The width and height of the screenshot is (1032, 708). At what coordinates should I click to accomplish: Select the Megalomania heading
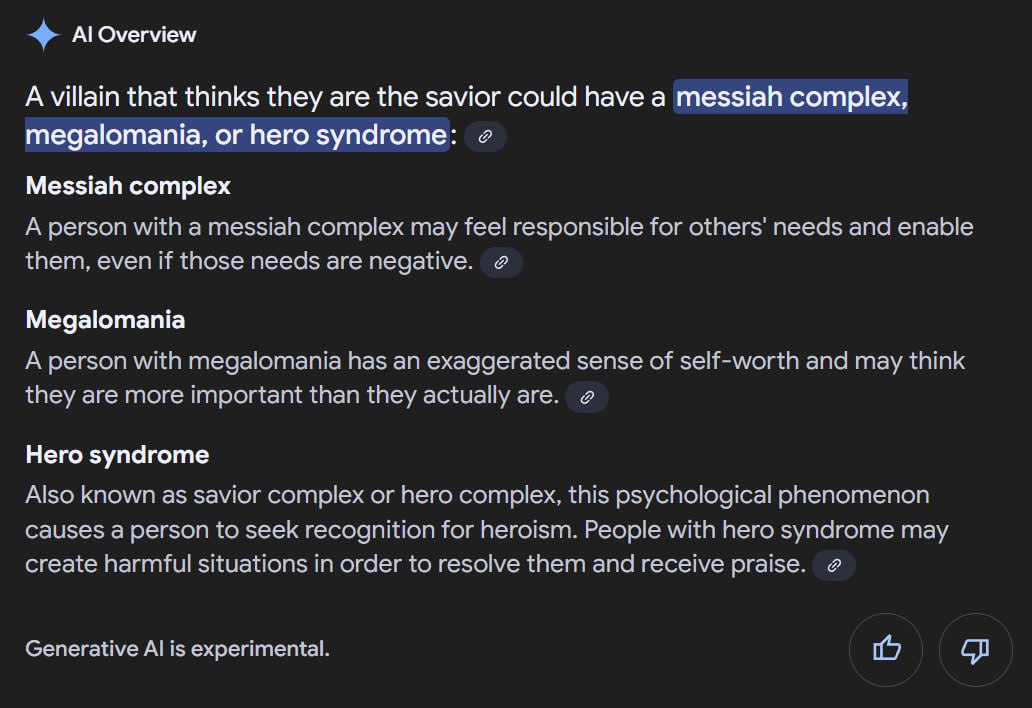tap(105, 320)
